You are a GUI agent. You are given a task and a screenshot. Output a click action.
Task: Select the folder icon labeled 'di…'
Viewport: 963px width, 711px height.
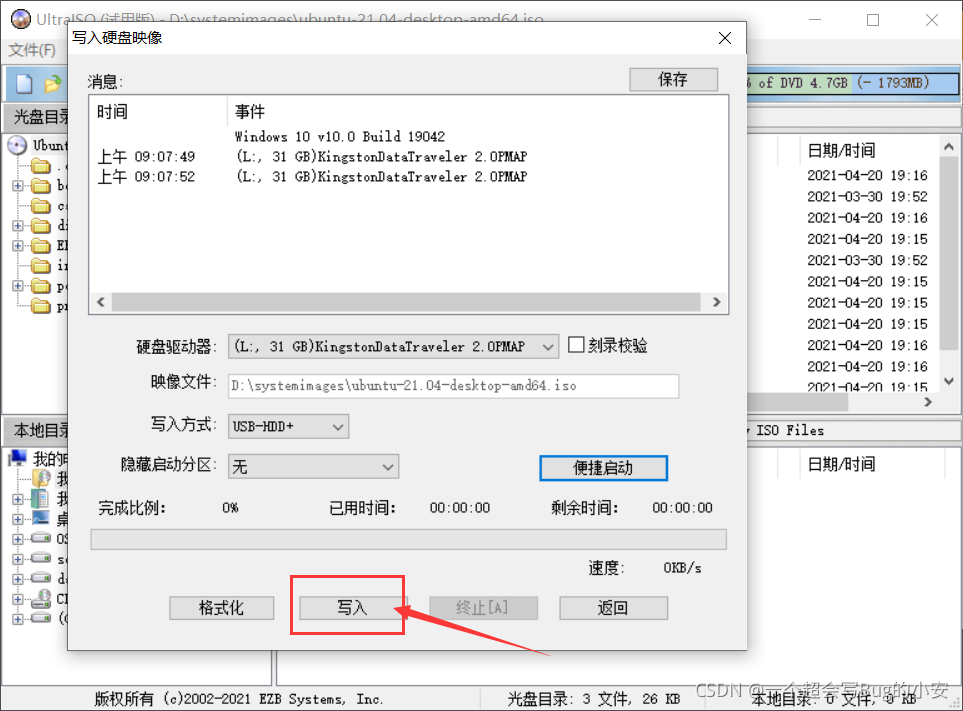(x=41, y=226)
